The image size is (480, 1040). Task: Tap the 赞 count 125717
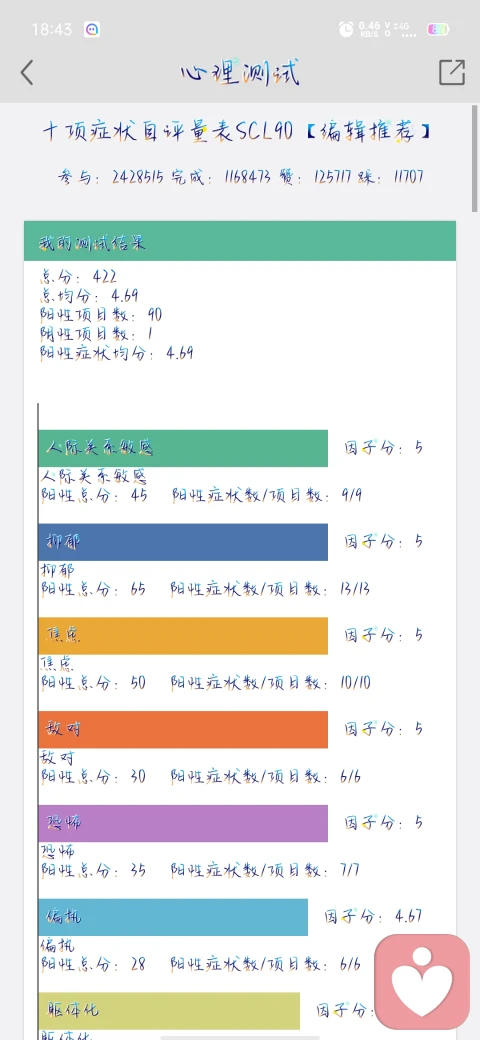(318, 177)
